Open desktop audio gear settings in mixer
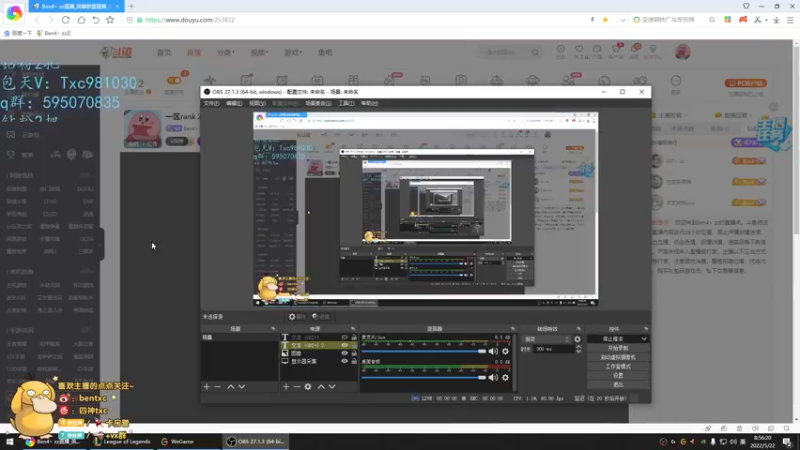The height and width of the screenshot is (450, 800). coord(505,378)
